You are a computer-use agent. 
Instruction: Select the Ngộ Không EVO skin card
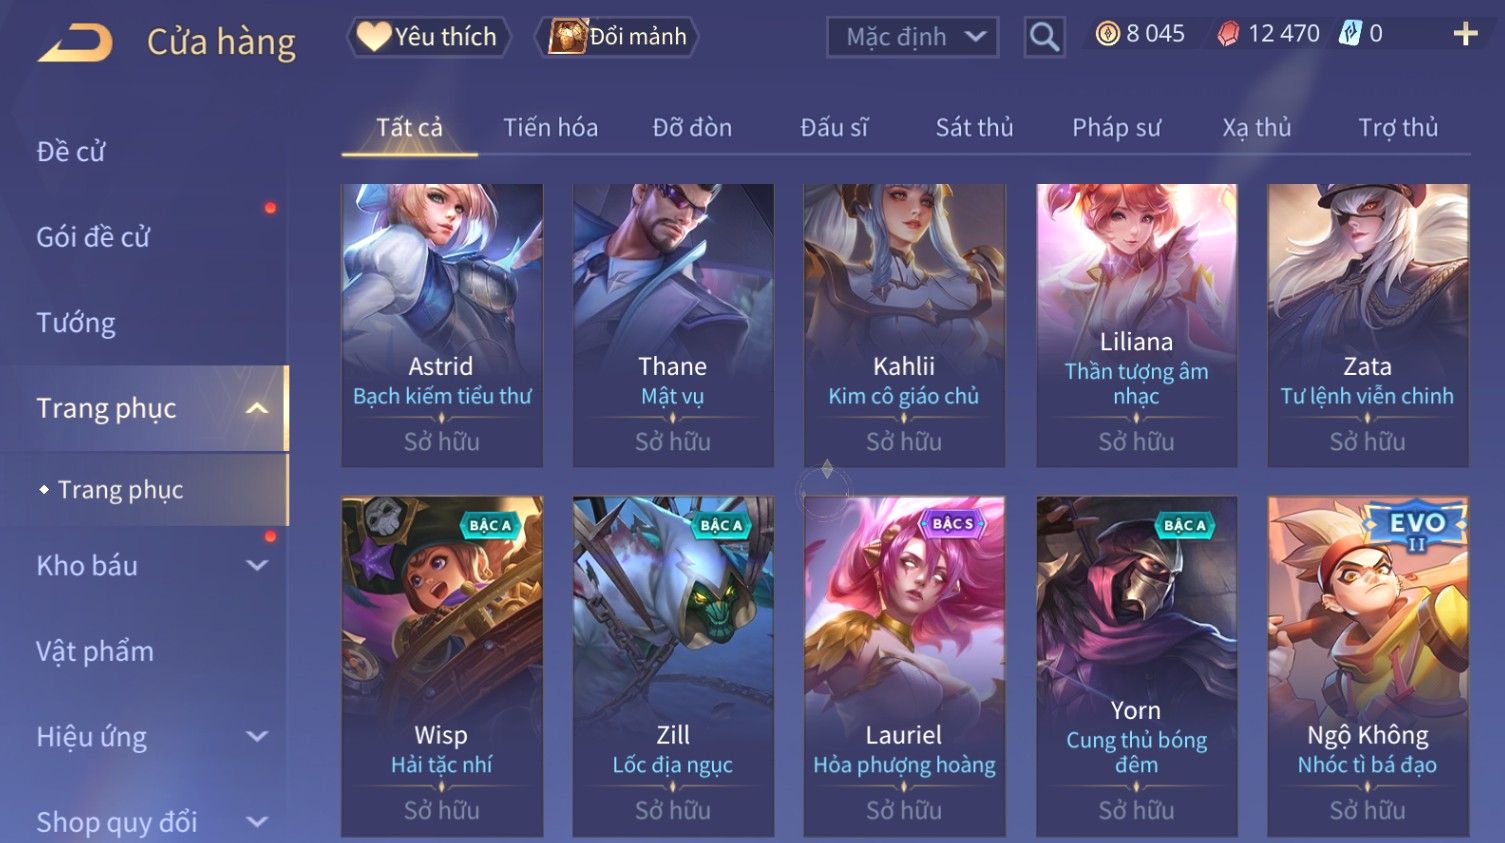[1367, 666]
